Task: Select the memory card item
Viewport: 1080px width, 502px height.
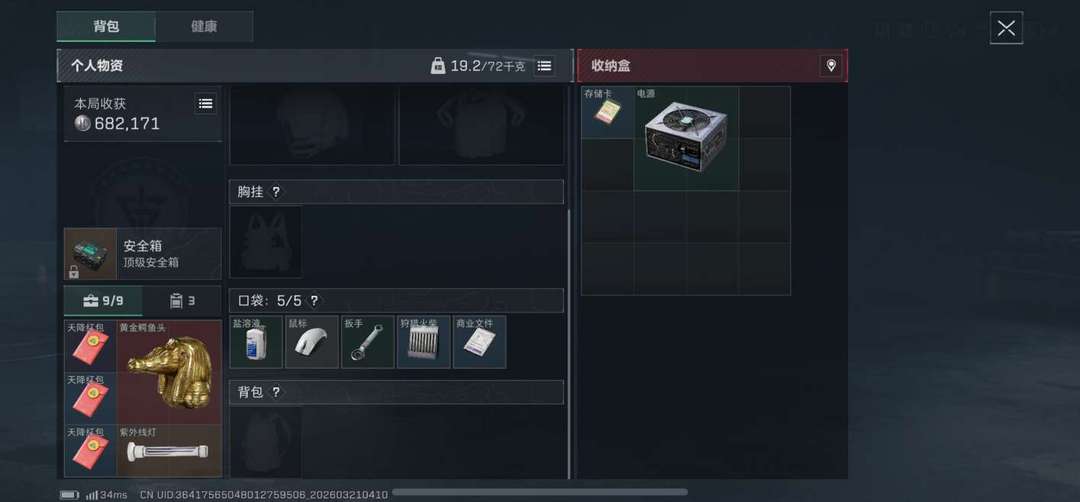Action: tap(607, 112)
